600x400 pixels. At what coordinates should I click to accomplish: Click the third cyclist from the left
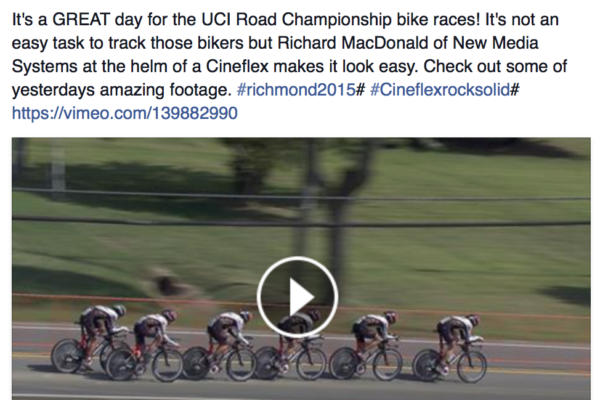pyautogui.click(x=228, y=340)
